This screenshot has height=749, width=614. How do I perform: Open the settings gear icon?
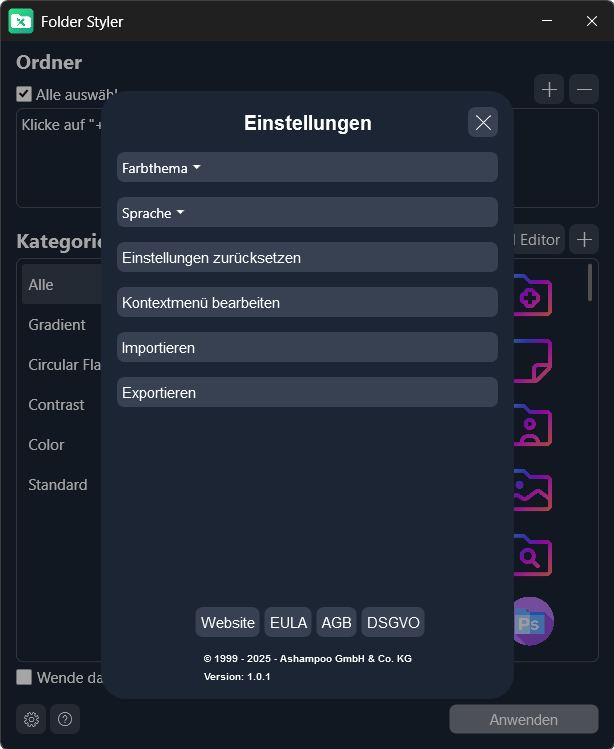click(x=31, y=719)
